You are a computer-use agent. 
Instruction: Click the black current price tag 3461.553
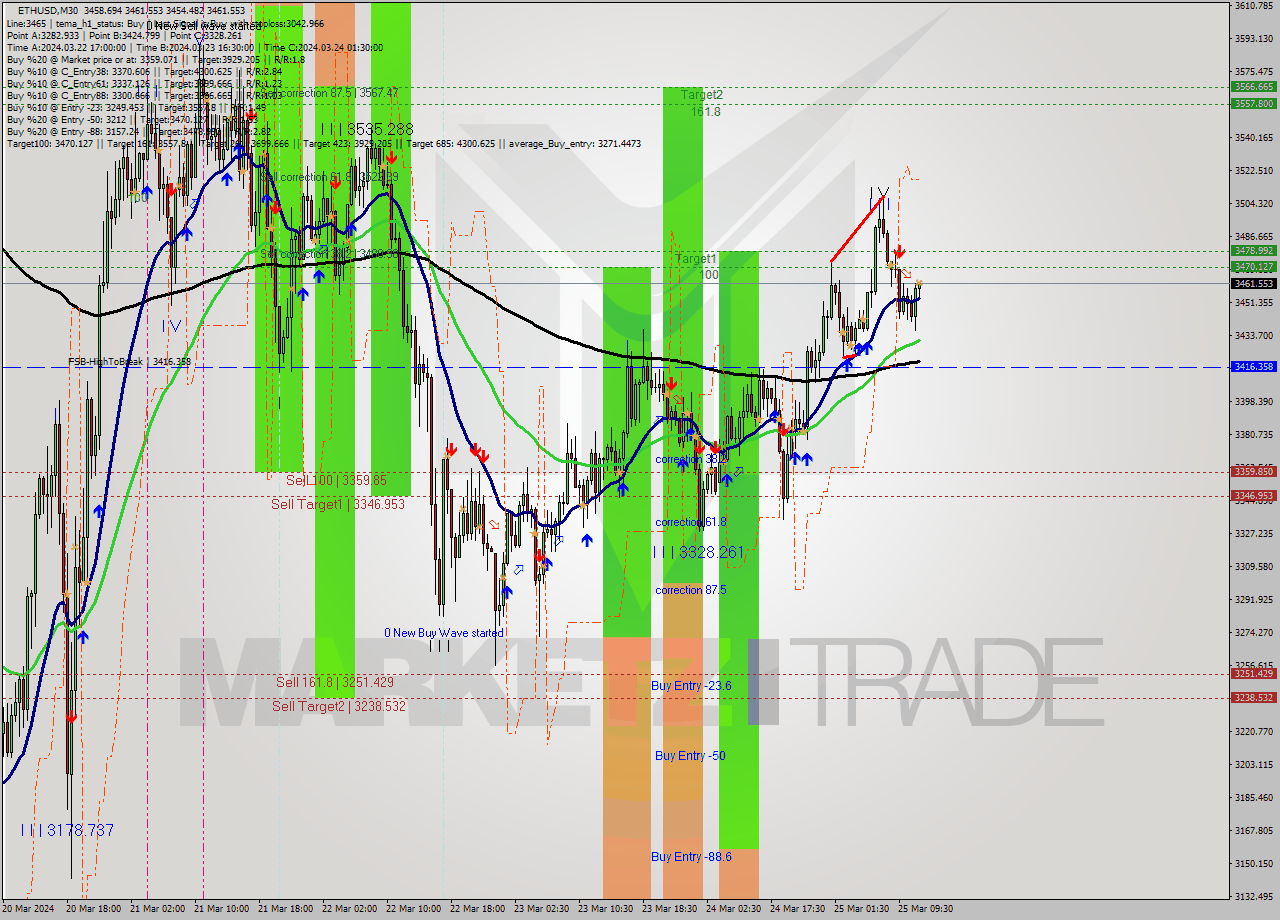pos(1253,284)
